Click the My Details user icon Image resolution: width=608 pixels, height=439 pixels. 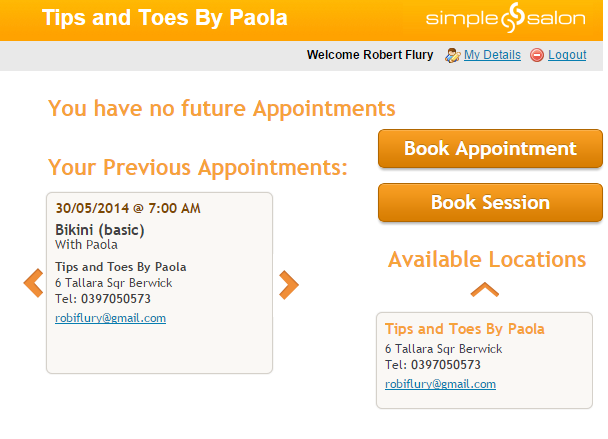pyautogui.click(x=452, y=55)
